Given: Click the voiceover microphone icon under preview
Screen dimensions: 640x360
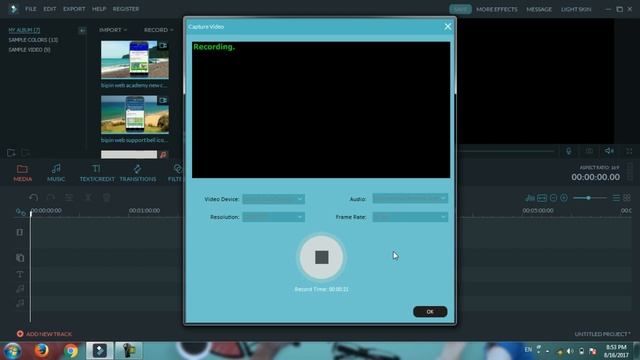Looking at the screenshot, I should (x=569, y=151).
